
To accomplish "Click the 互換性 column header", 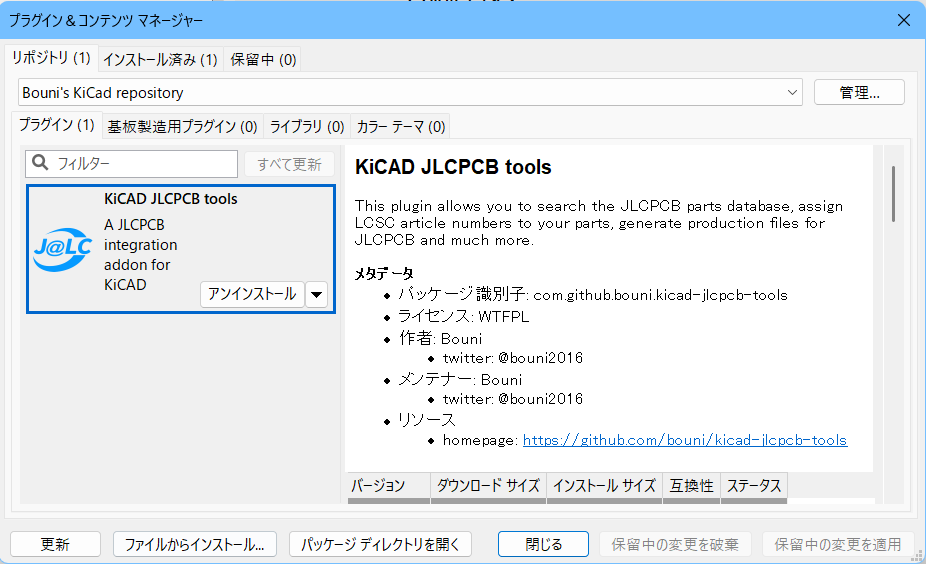I will click(x=692, y=487).
